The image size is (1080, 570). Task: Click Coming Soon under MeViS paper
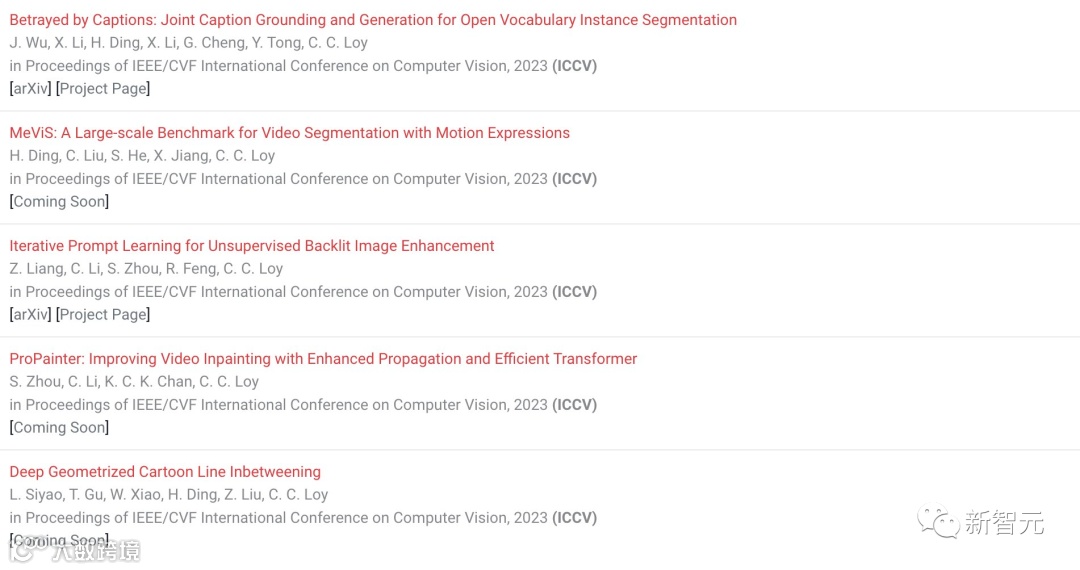(x=59, y=201)
